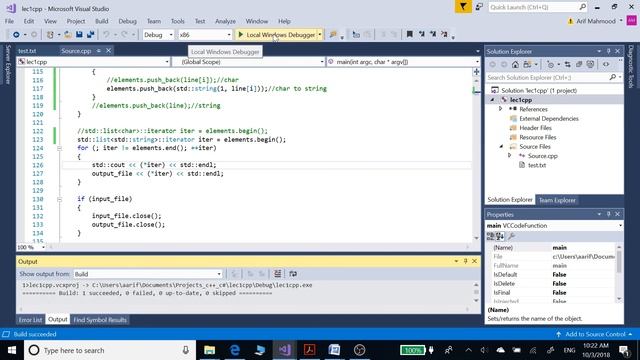Switch to the test.txt editor tab

click(27, 51)
